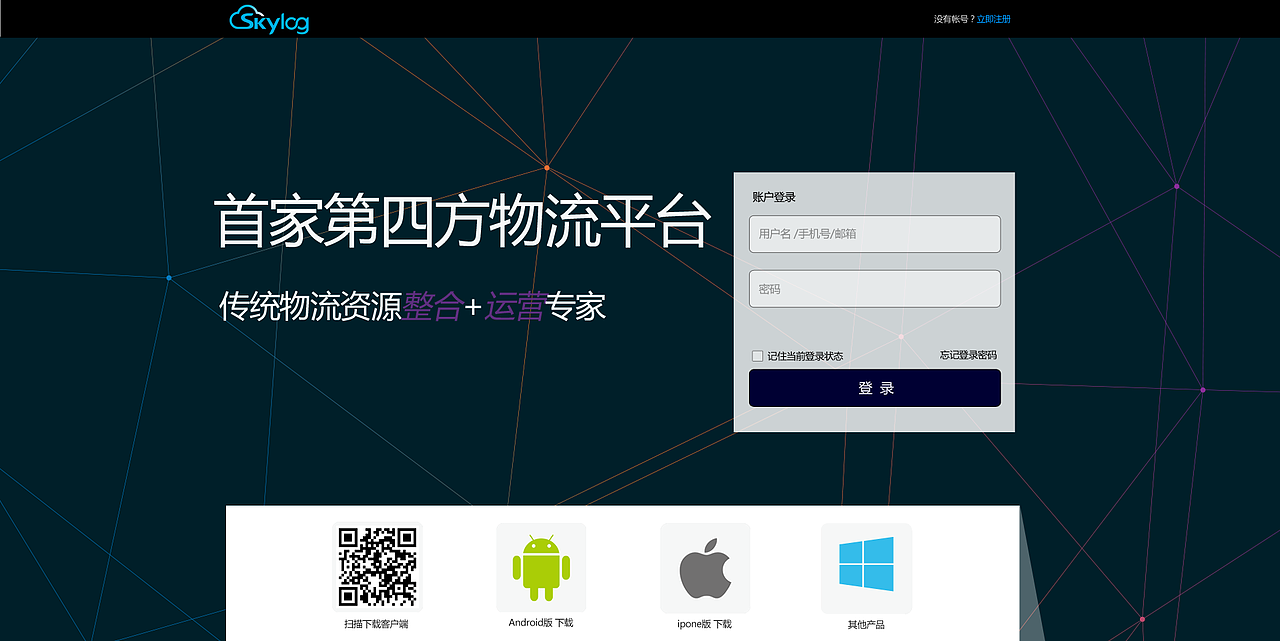1280x641 pixels.
Task: Open the 立即注册 registration link
Action: click(x=994, y=18)
